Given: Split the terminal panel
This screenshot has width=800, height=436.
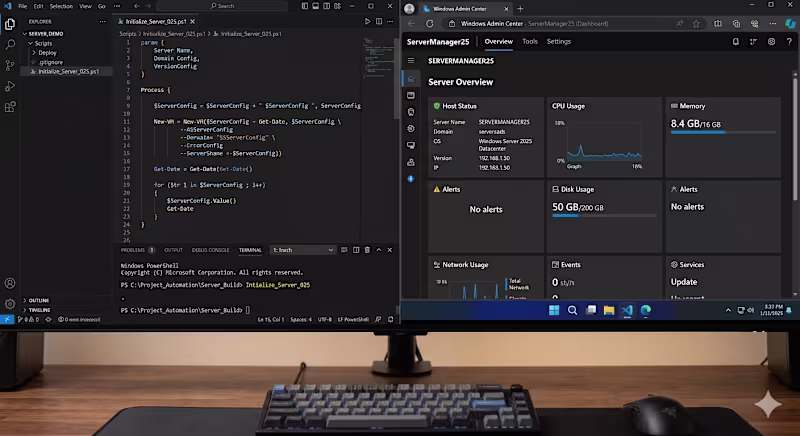Looking at the screenshot, I should pyautogui.click(x=356, y=250).
